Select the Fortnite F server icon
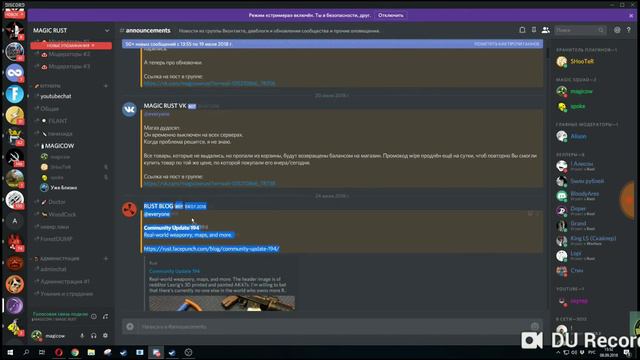 15,94
